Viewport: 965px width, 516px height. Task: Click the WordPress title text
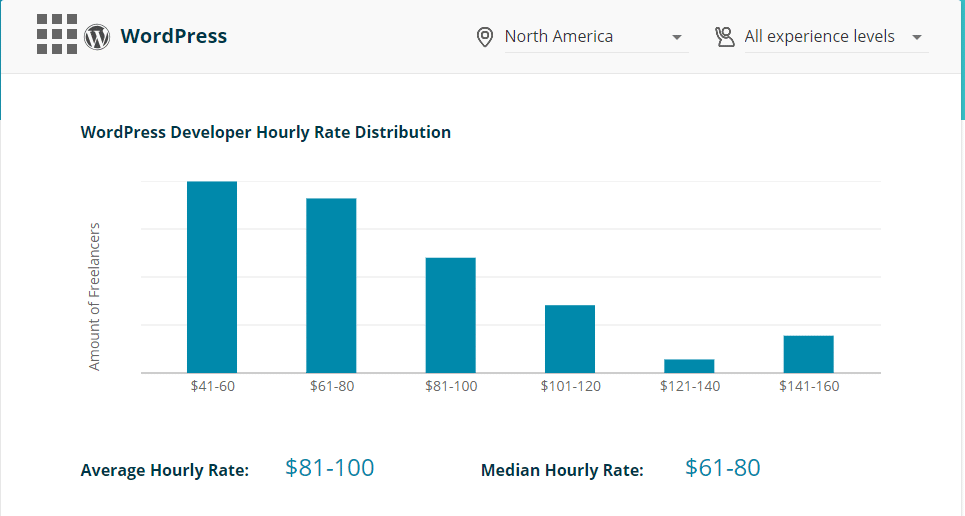click(x=173, y=36)
